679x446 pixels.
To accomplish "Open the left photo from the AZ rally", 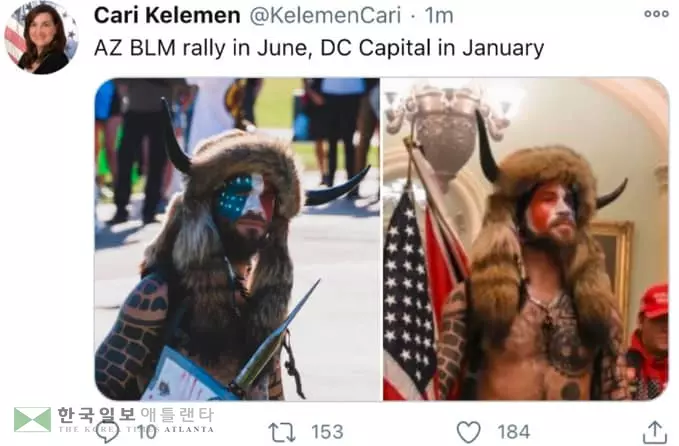I will pyautogui.click(x=237, y=239).
